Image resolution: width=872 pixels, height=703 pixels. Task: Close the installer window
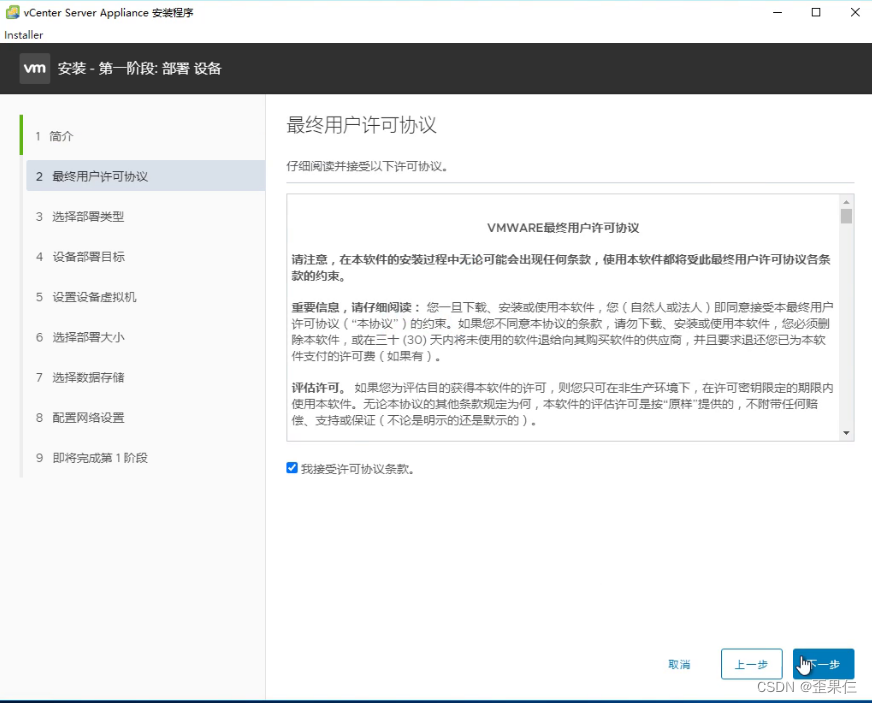(x=855, y=12)
